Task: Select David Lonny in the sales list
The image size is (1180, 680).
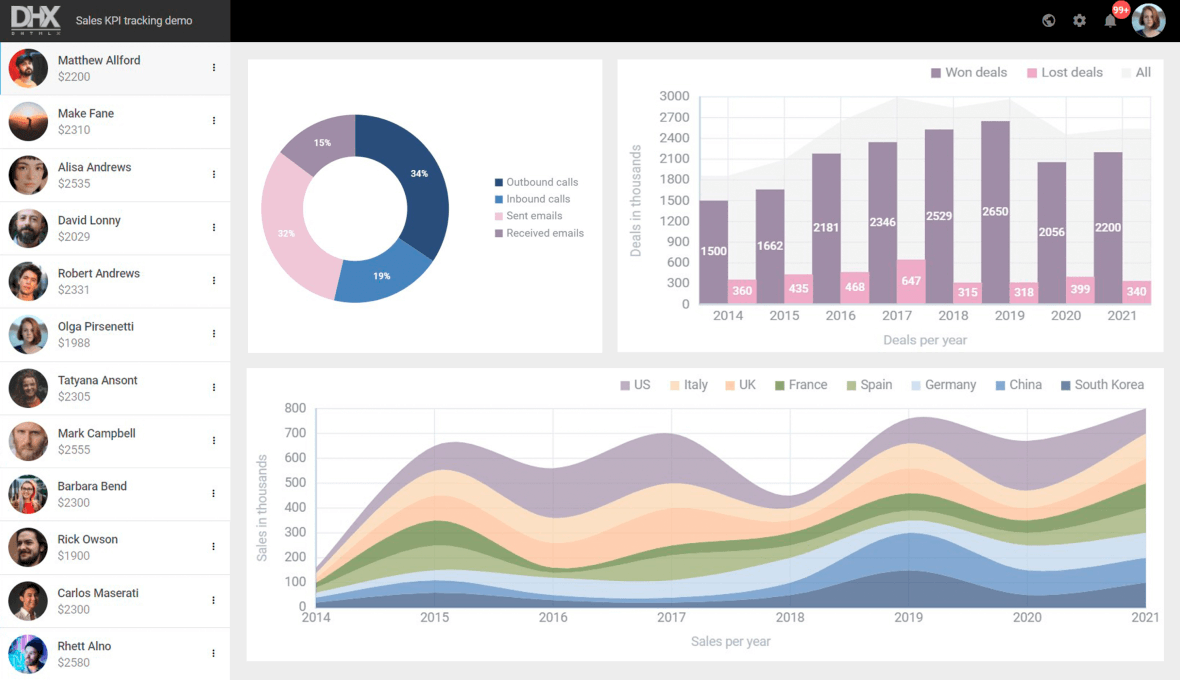Action: pyautogui.click(x=100, y=228)
